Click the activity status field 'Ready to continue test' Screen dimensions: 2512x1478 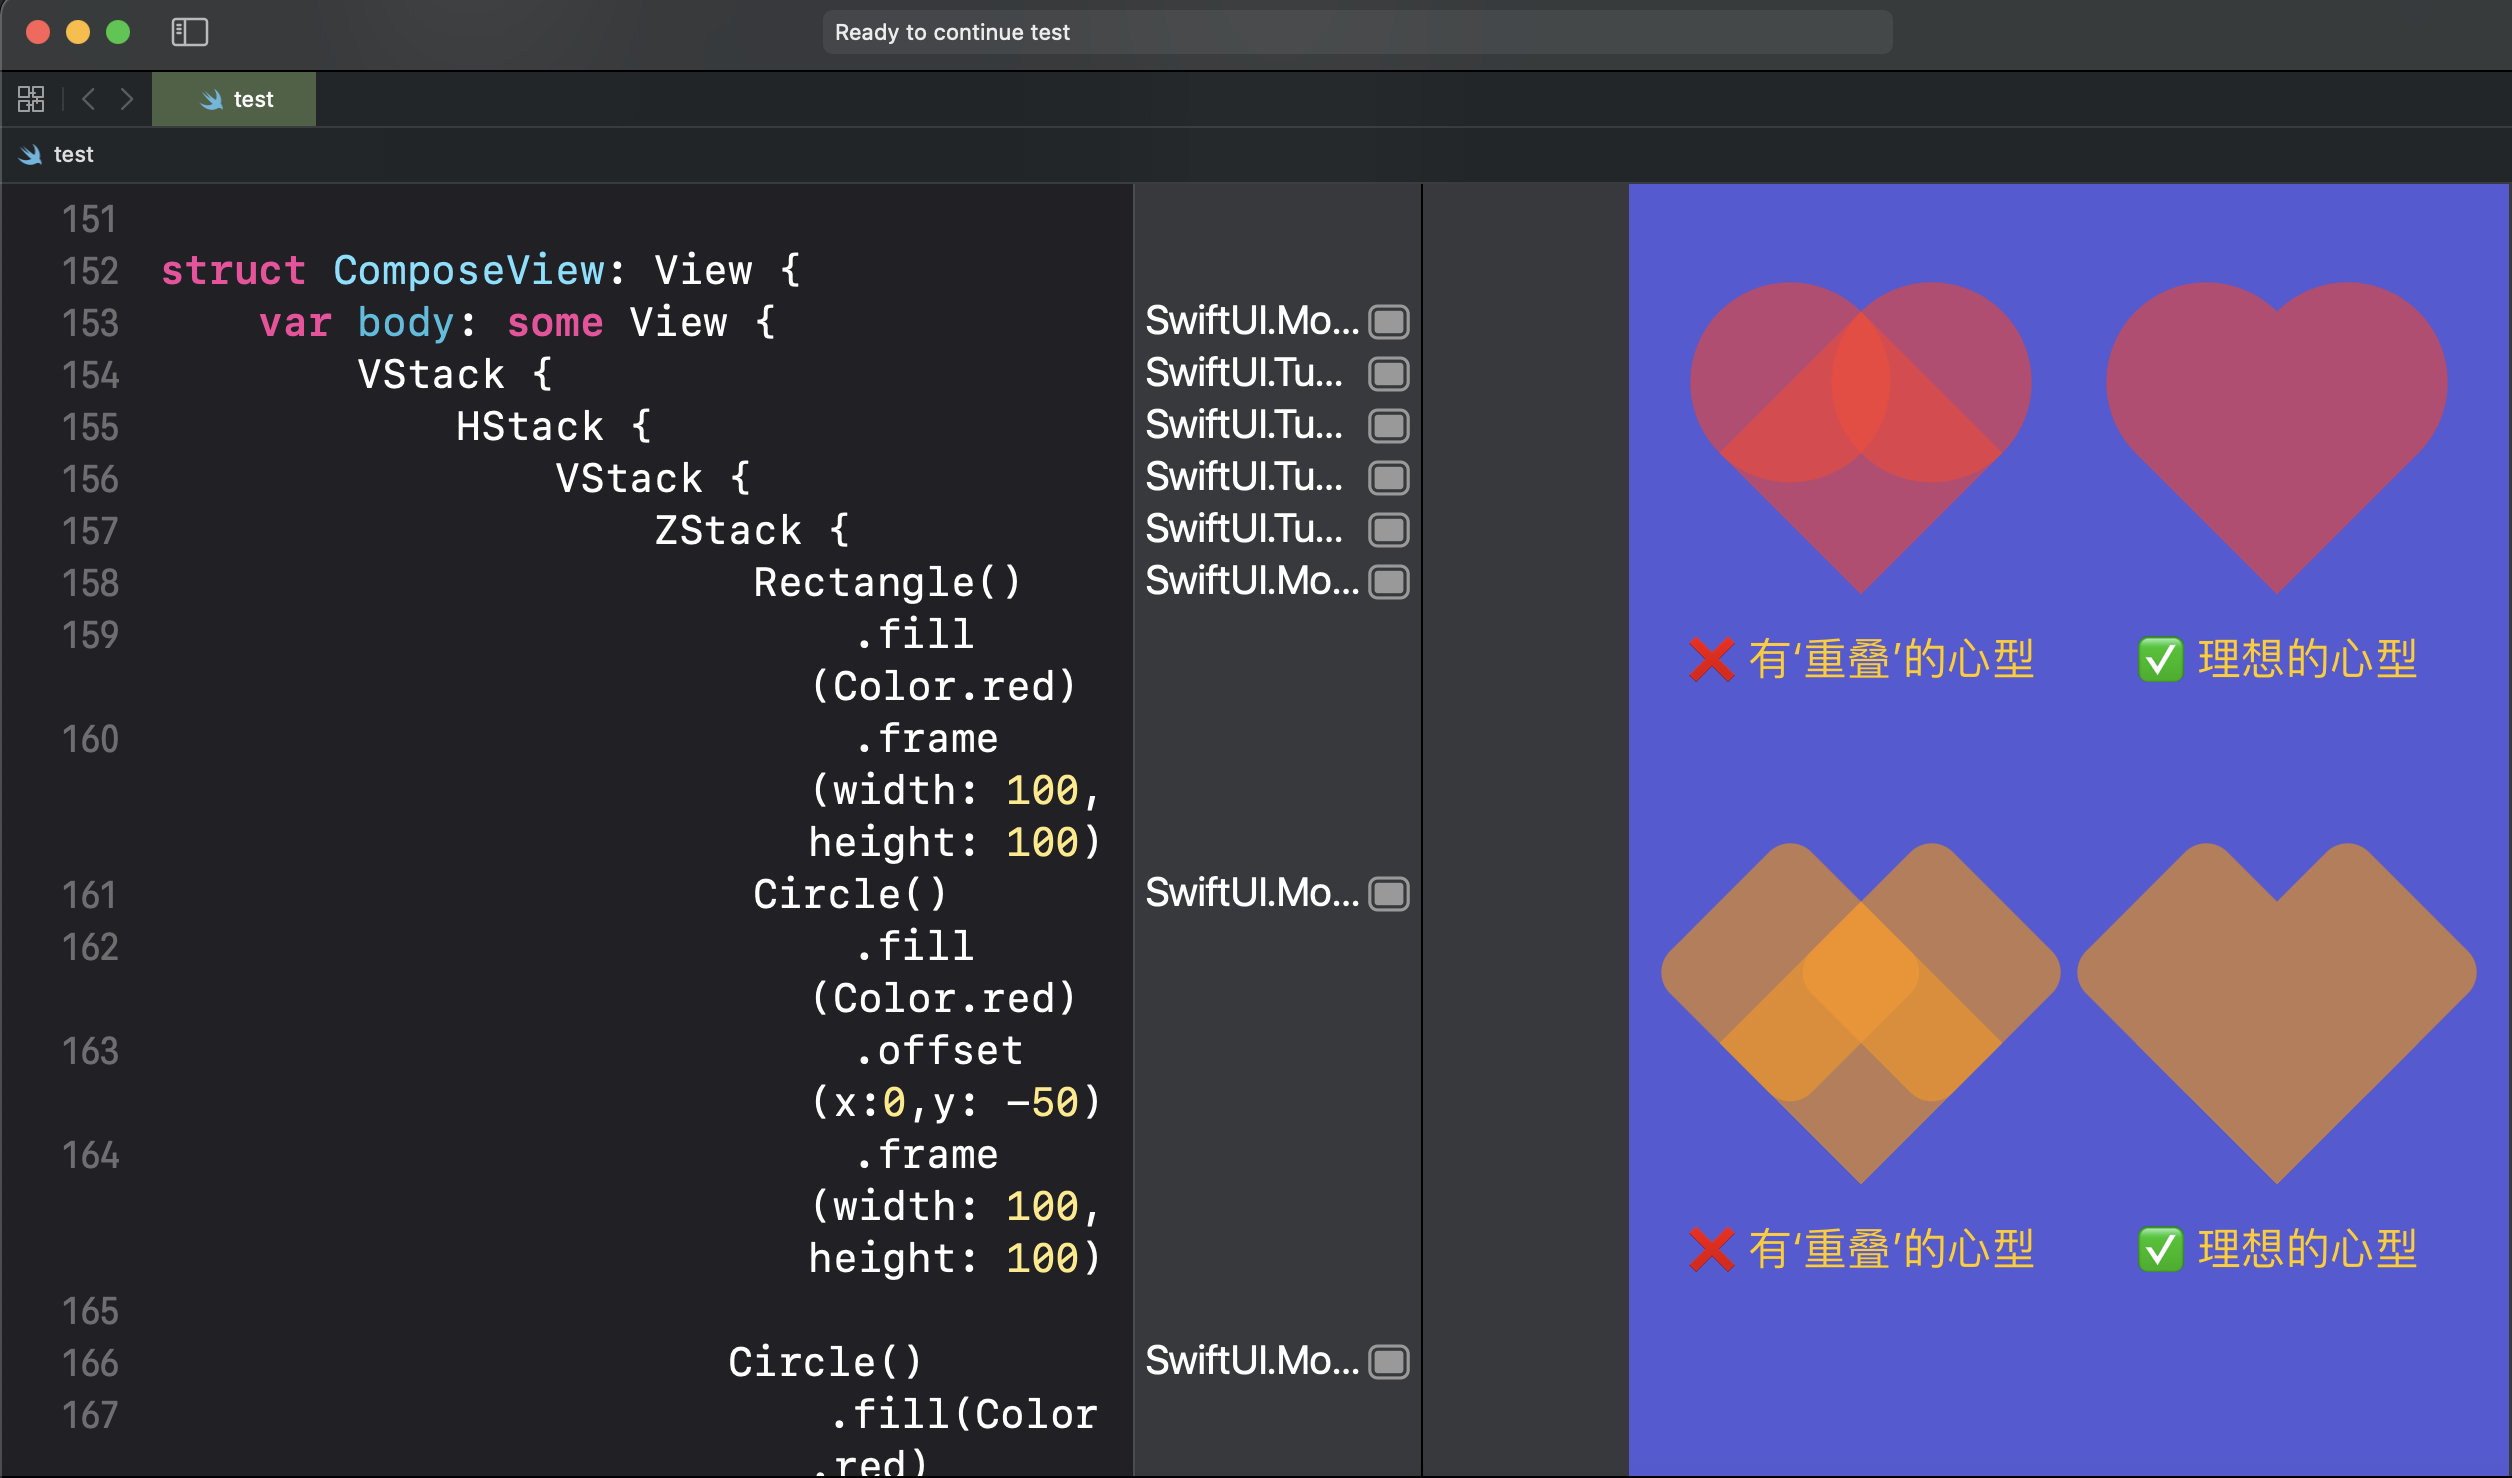click(x=1357, y=32)
